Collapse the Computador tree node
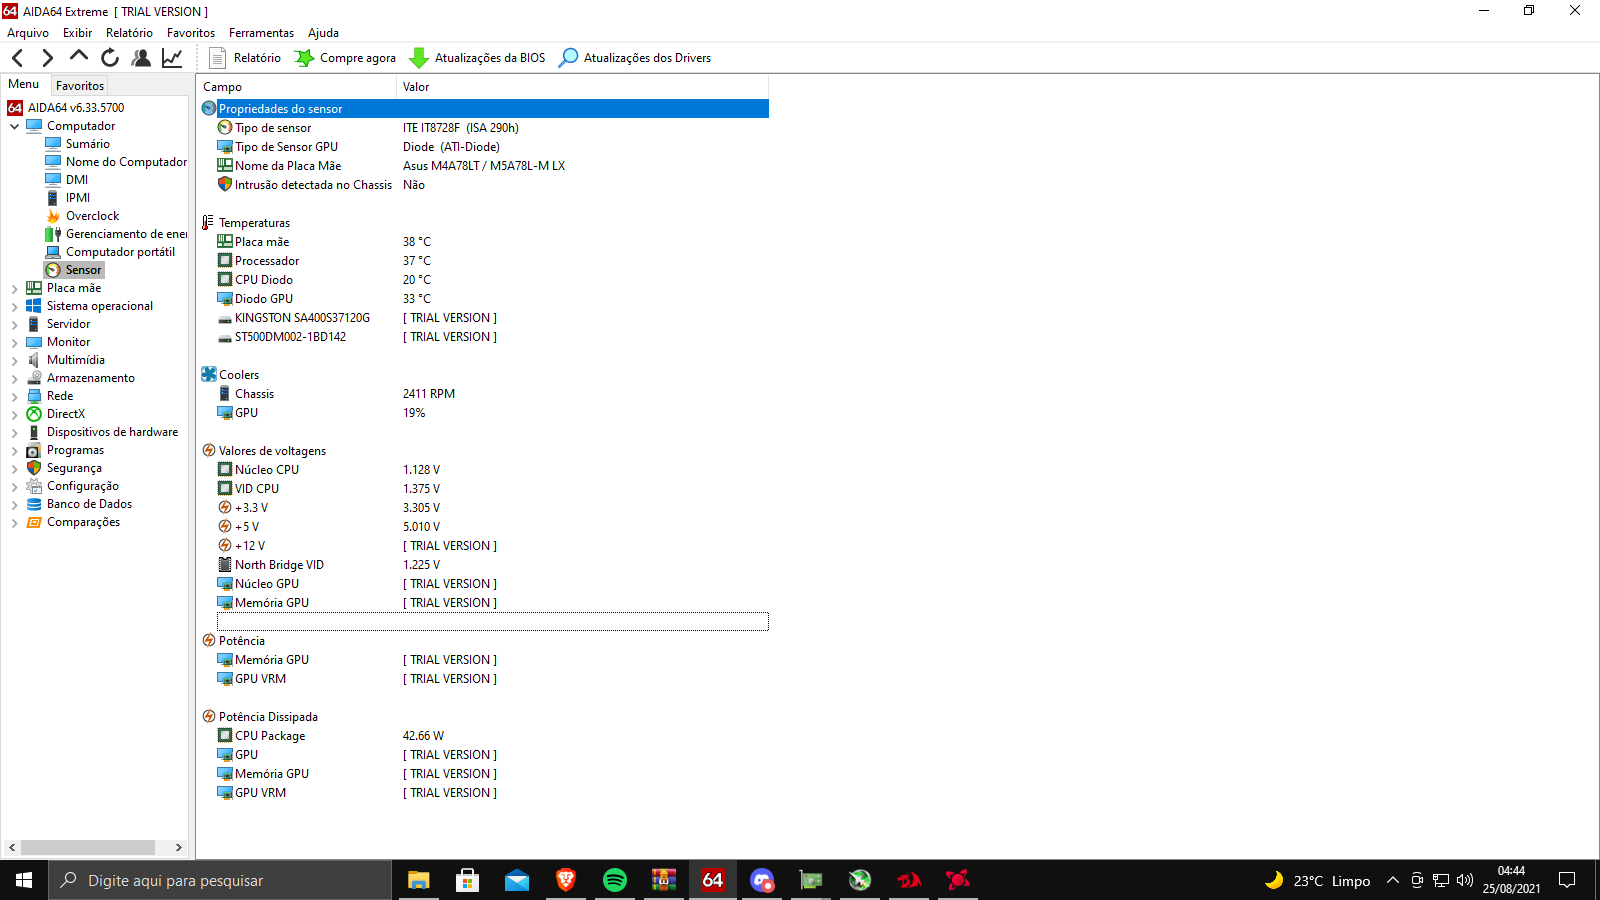The image size is (1600, 900). point(14,127)
